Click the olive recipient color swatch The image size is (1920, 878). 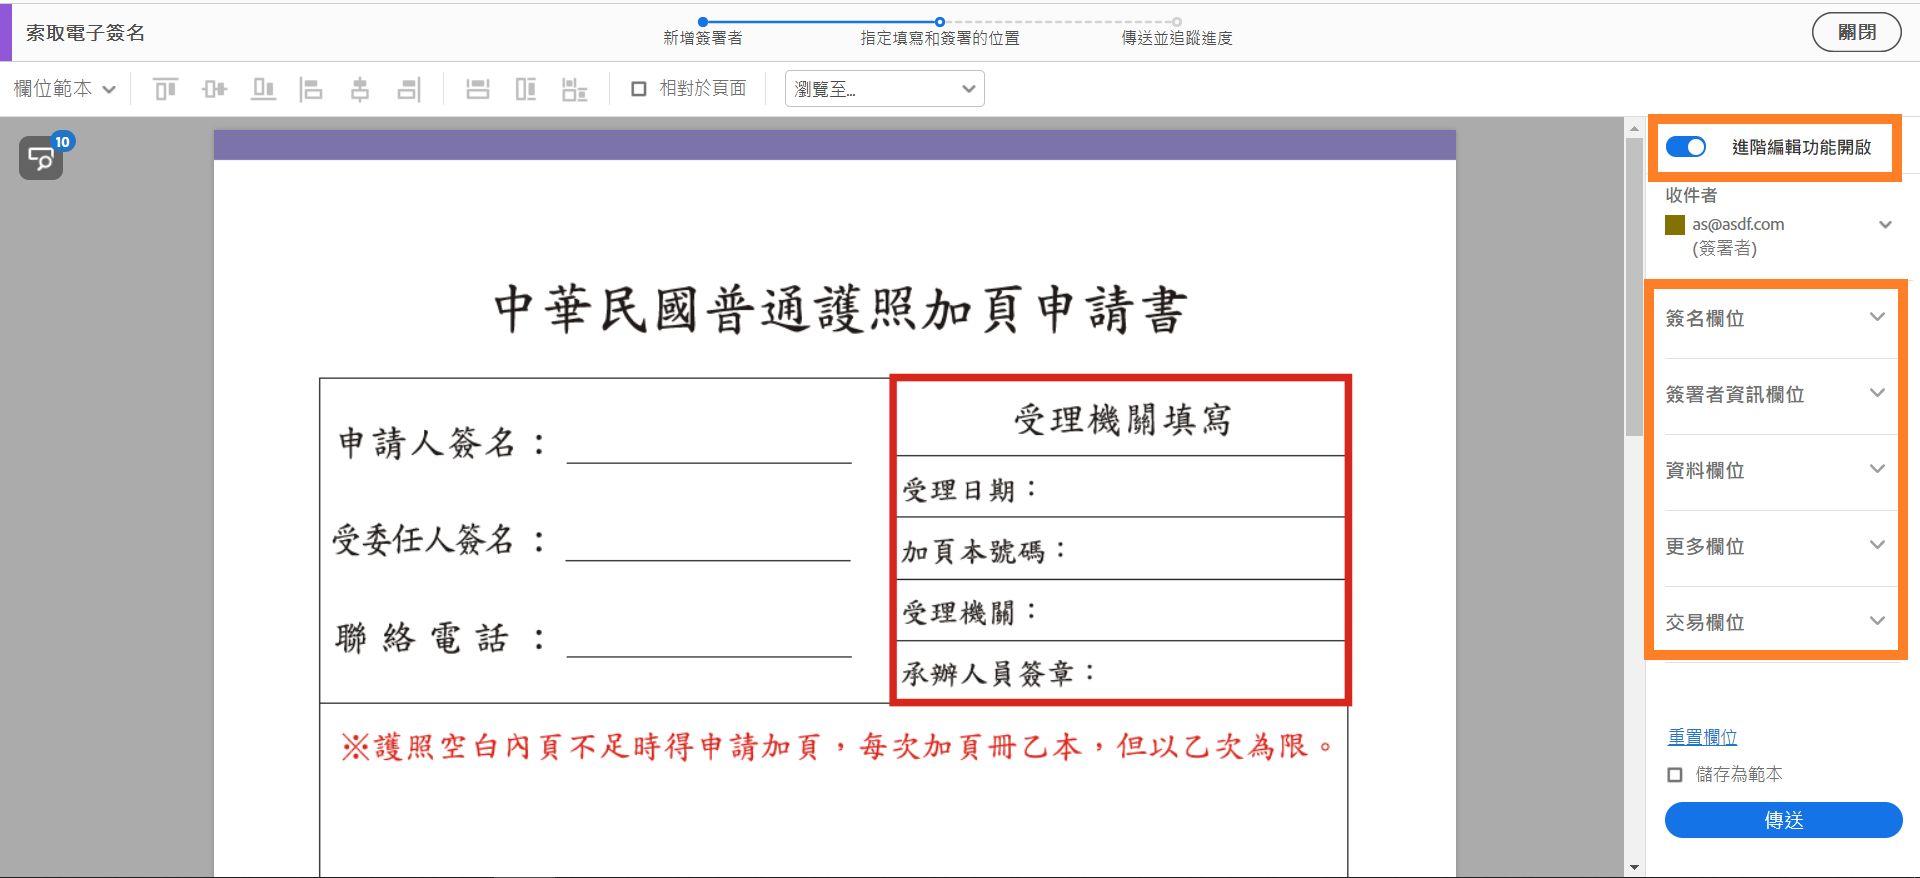[1675, 225]
